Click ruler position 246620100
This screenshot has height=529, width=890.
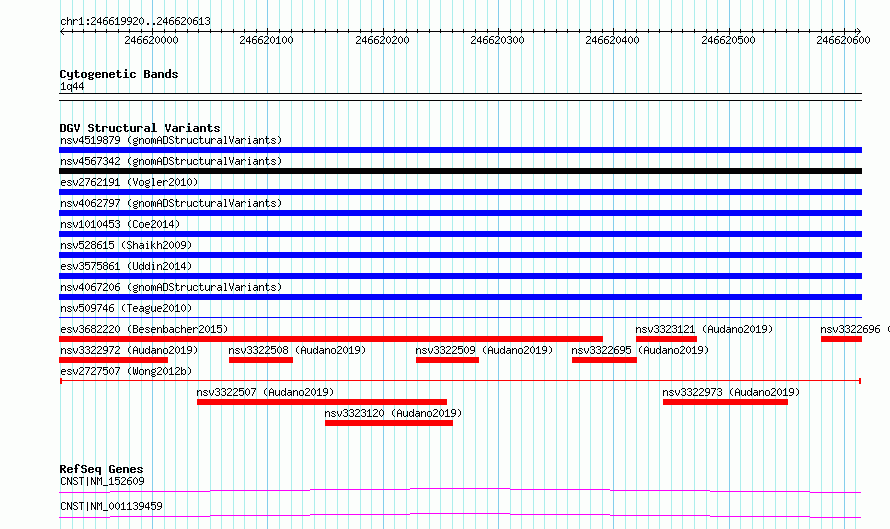click(266, 40)
